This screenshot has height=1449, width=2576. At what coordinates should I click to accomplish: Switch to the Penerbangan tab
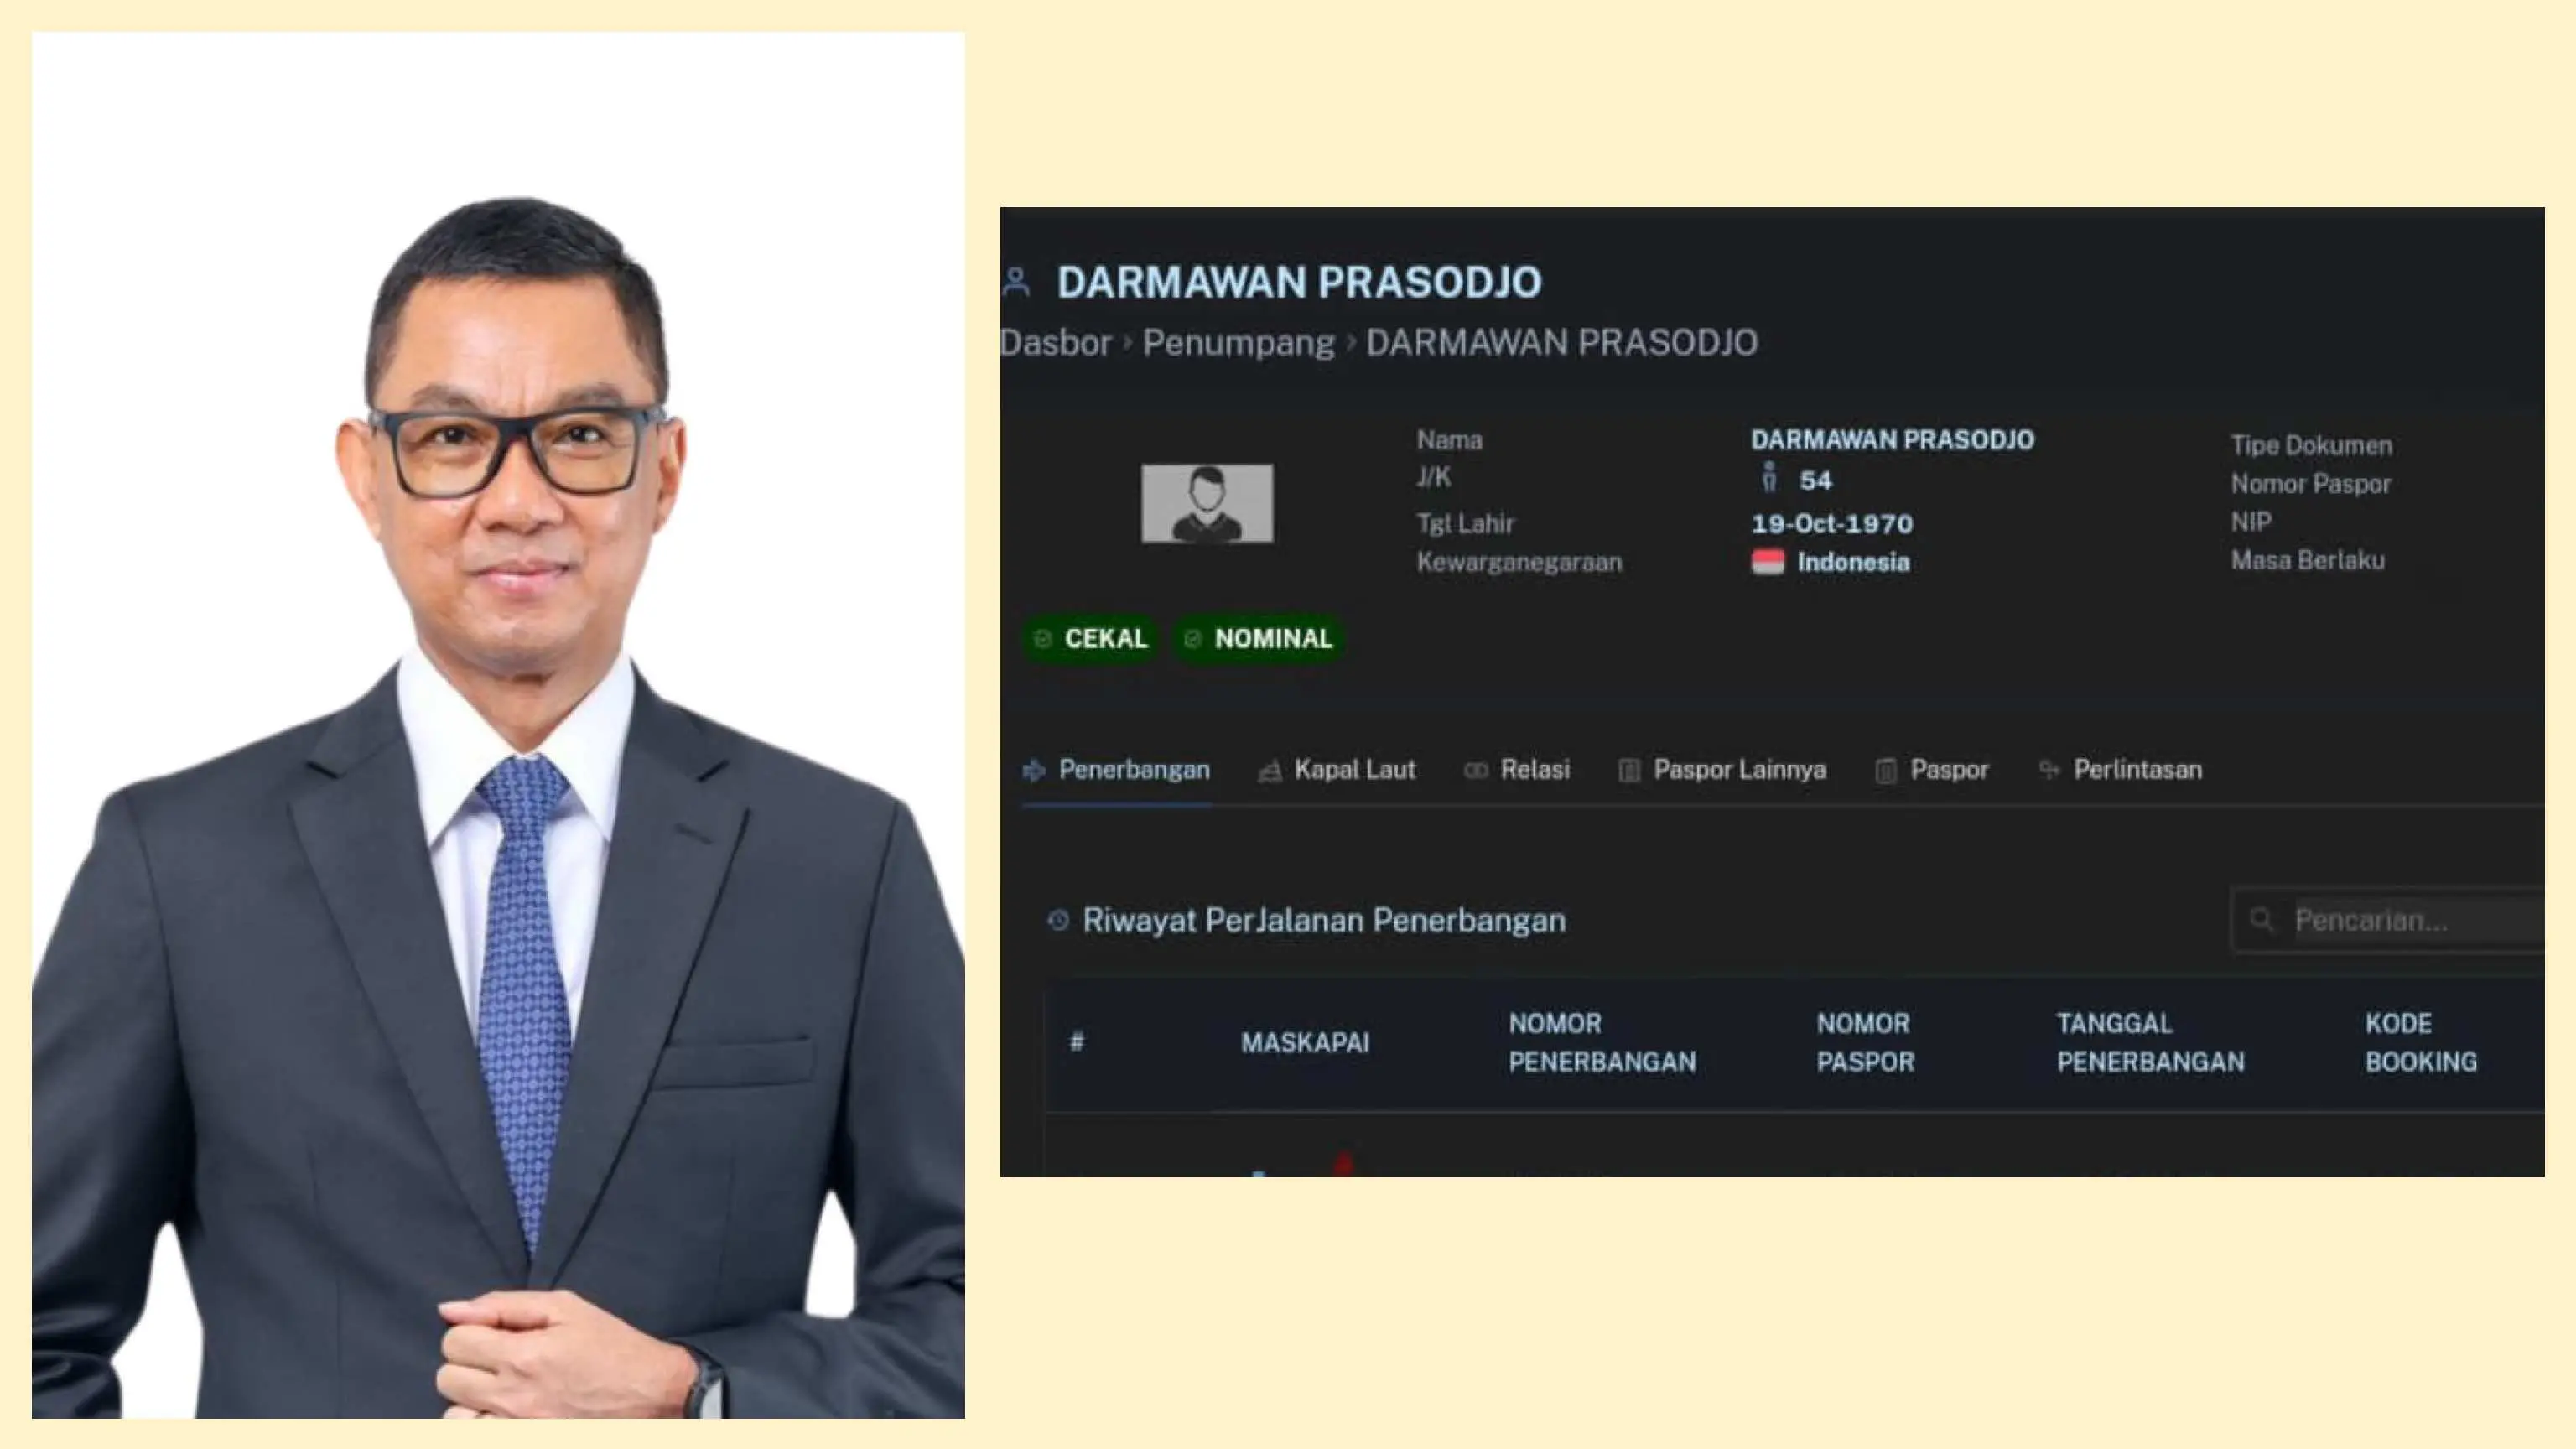pyautogui.click(x=1116, y=770)
